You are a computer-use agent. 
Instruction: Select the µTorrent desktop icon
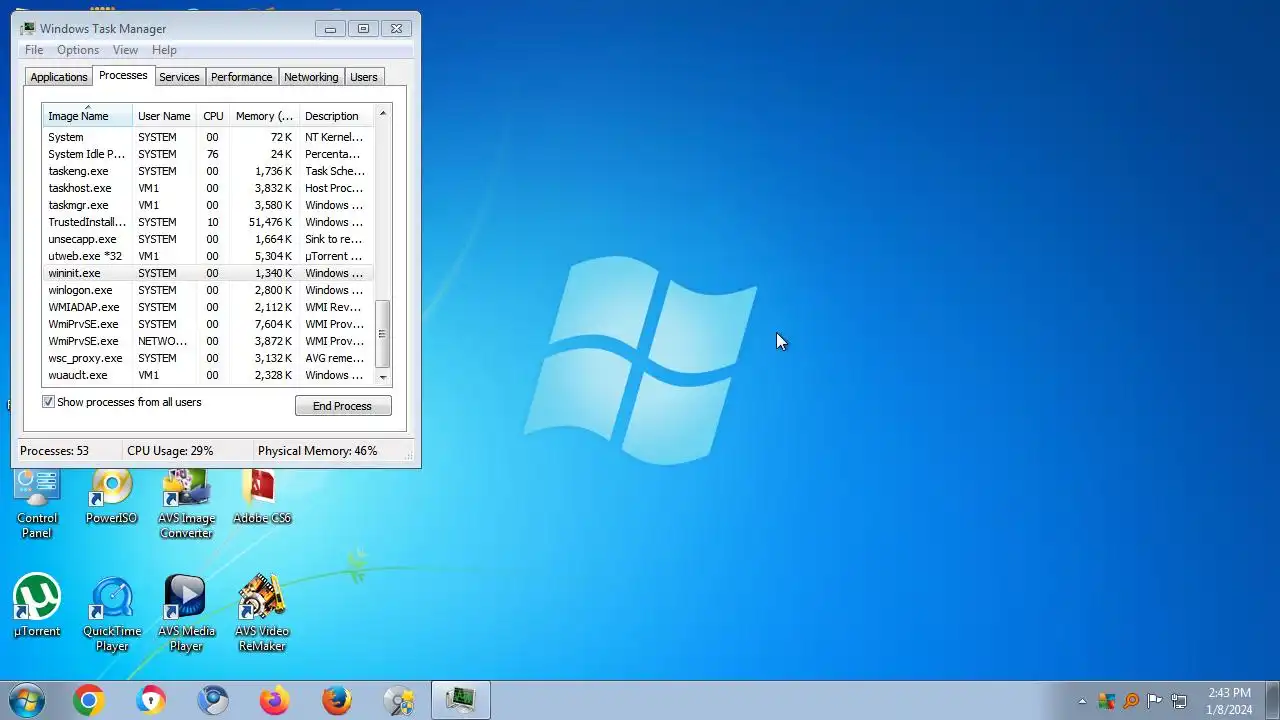[x=37, y=606]
